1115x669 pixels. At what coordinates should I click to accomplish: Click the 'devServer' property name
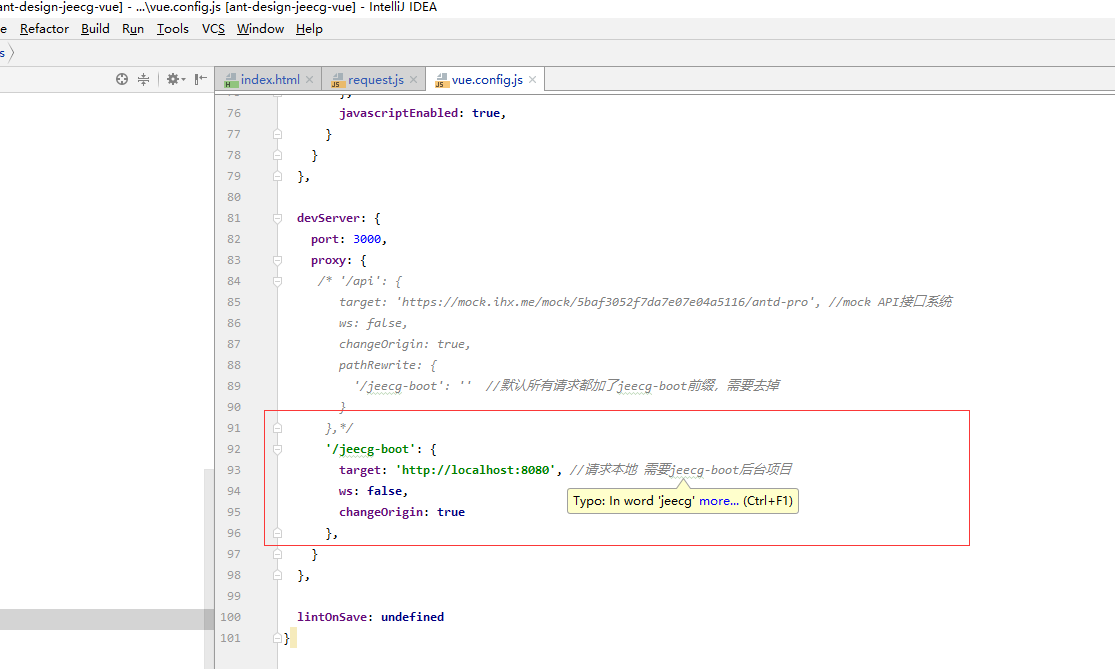tap(329, 218)
